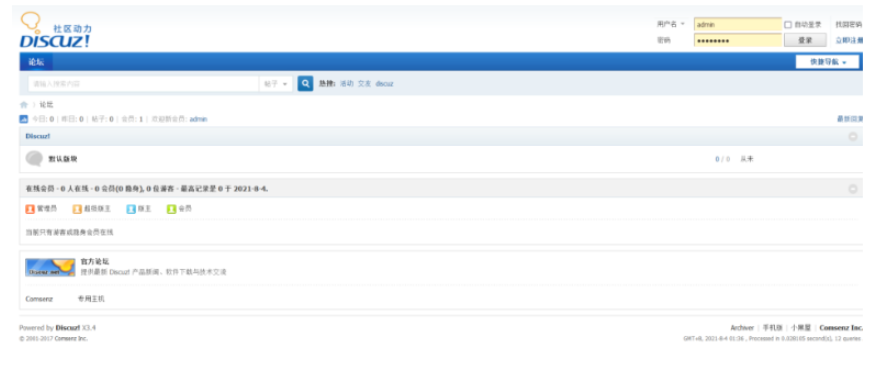Click into the search content input field
Screen dimensions: 884x383
(x=144, y=84)
